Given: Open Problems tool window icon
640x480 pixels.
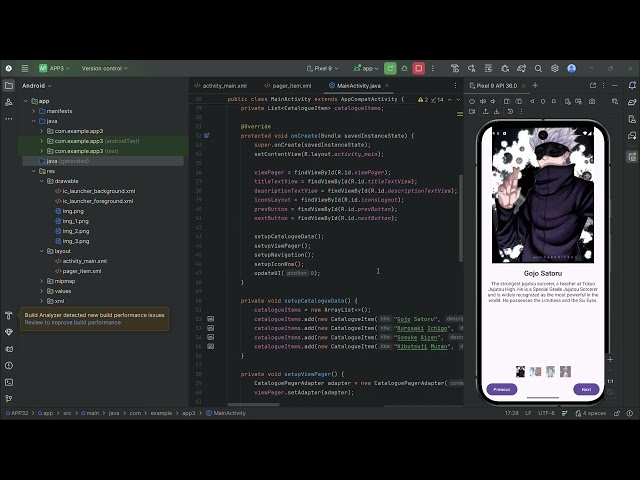Looking at the screenshot, I should 9,366.
